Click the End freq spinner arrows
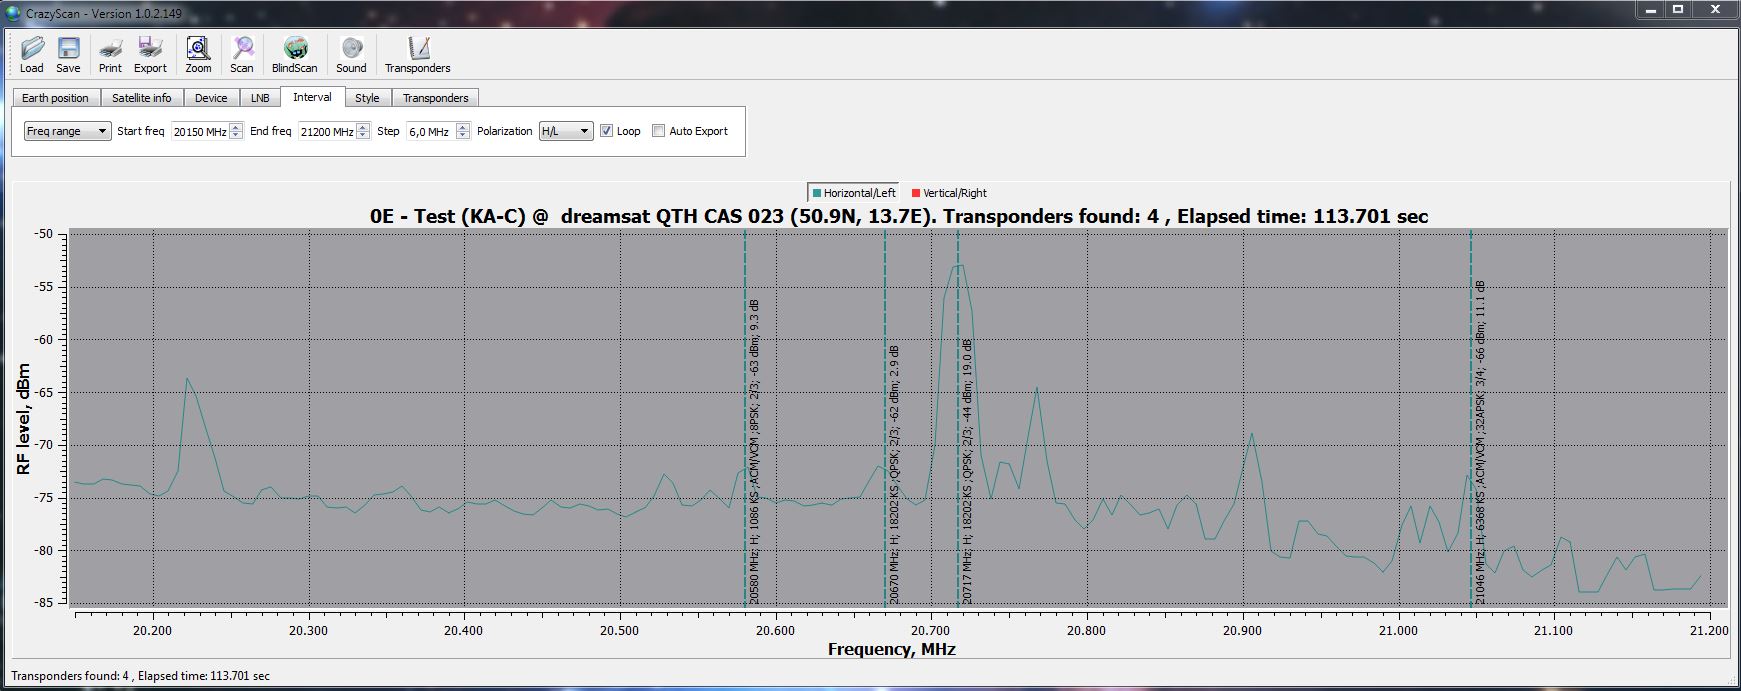The image size is (1741, 691). coord(363,131)
